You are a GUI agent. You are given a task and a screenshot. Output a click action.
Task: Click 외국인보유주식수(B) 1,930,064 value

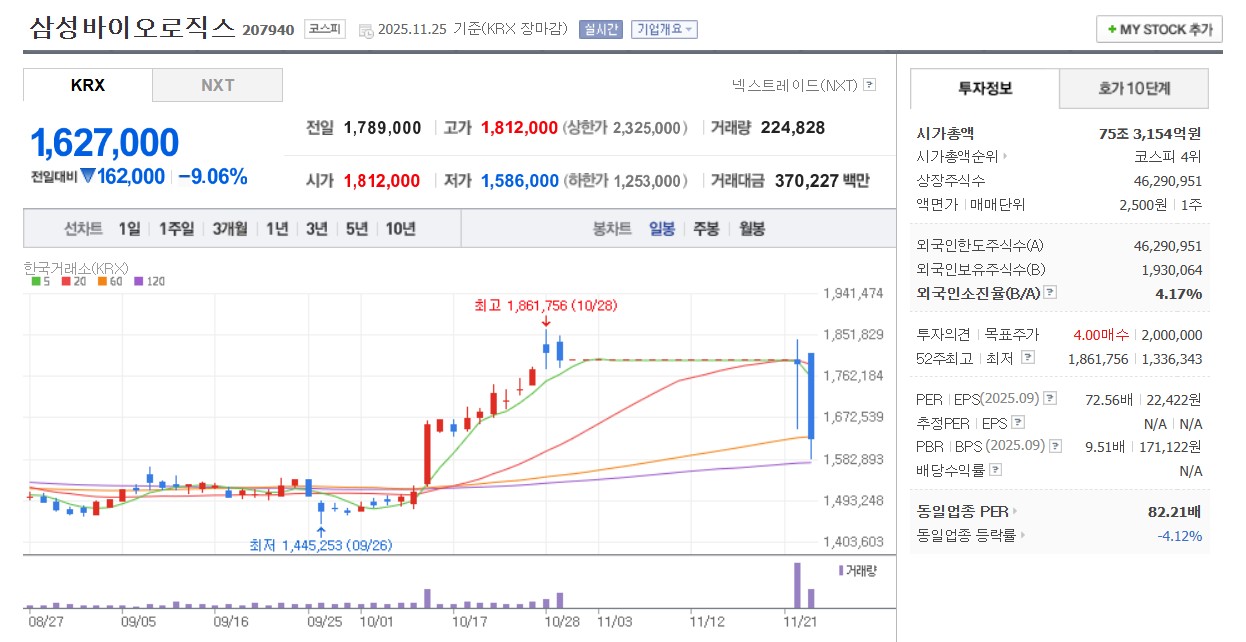tap(1172, 269)
